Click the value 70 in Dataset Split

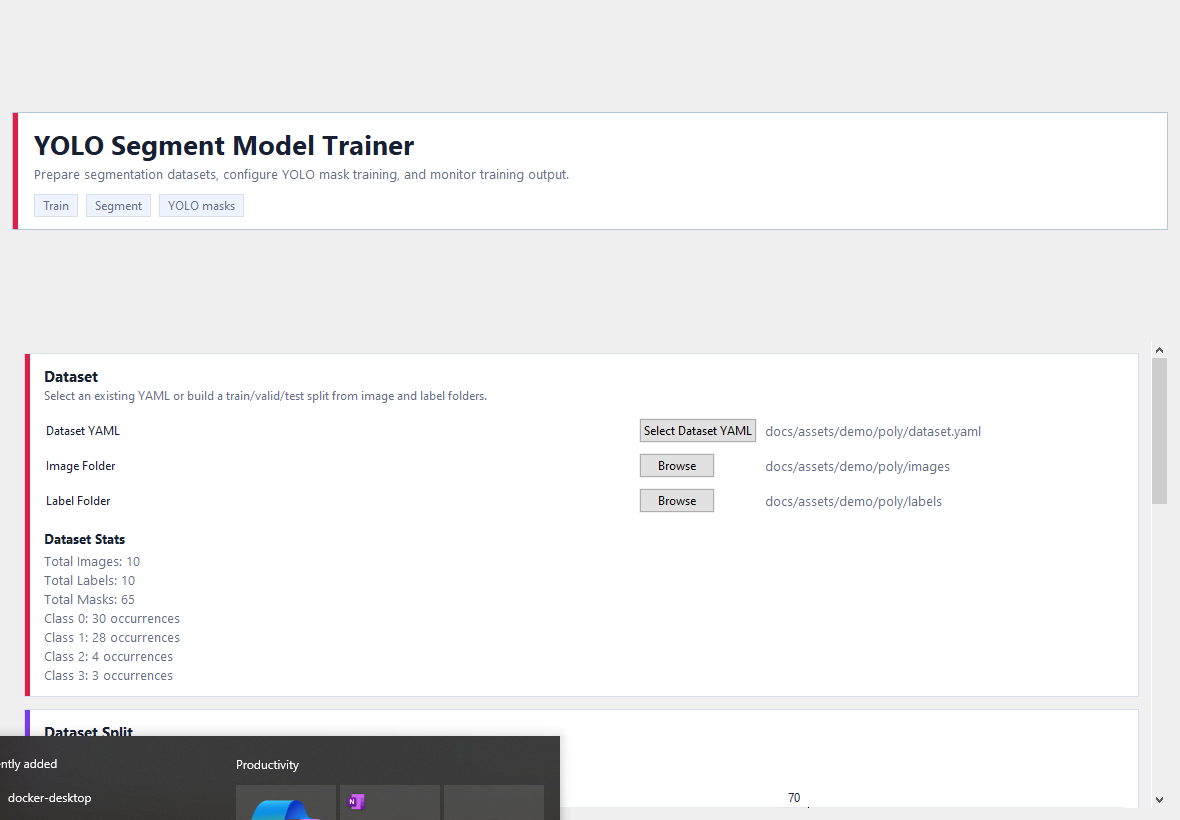[794, 797]
